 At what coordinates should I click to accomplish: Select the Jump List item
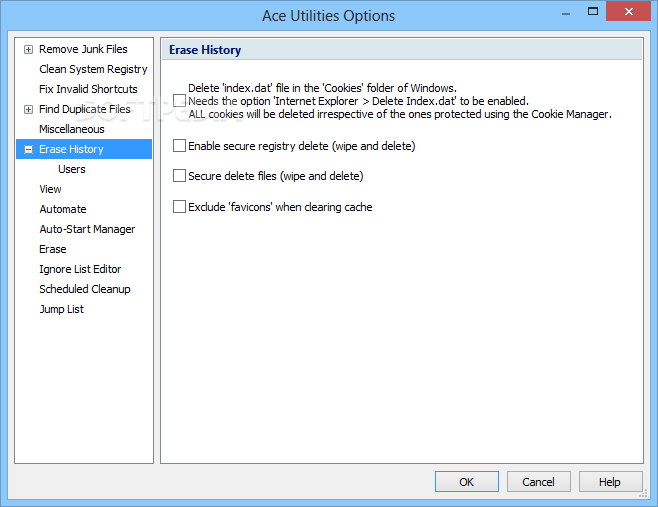(x=62, y=309)
